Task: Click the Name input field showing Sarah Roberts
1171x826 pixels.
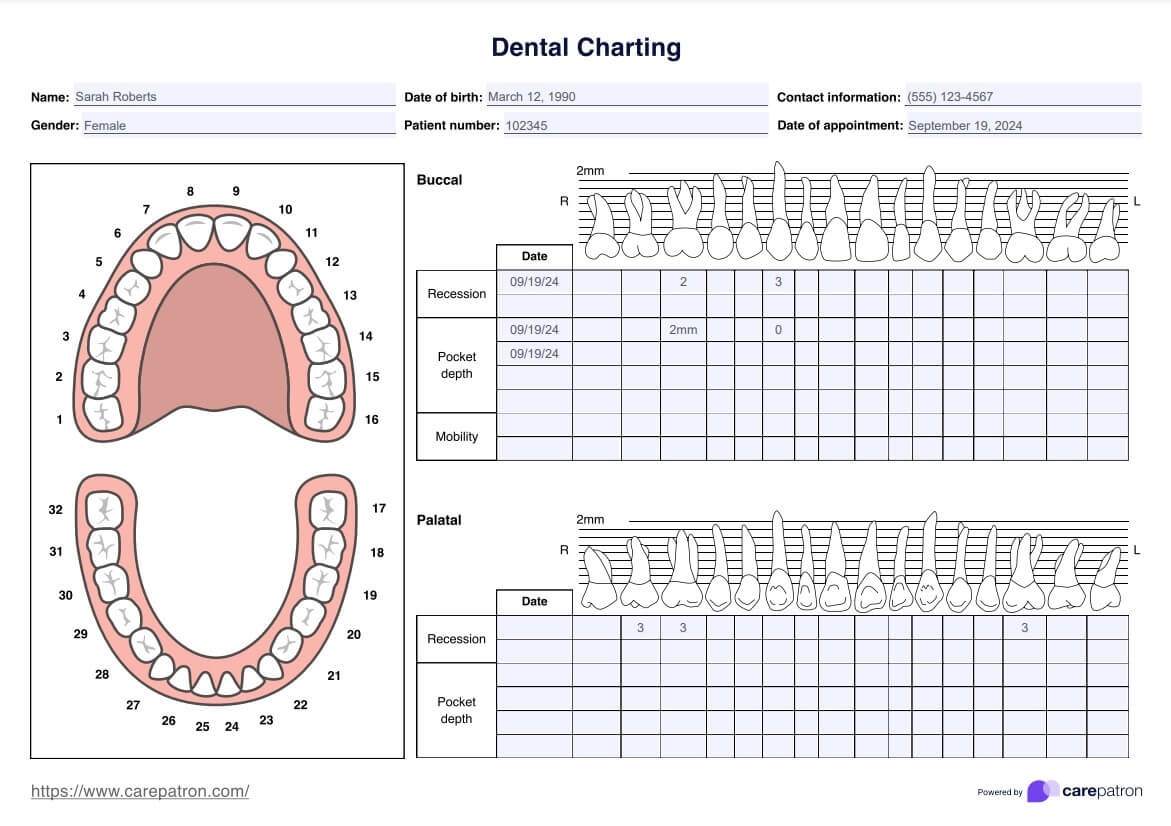Action: pos(230,96)
